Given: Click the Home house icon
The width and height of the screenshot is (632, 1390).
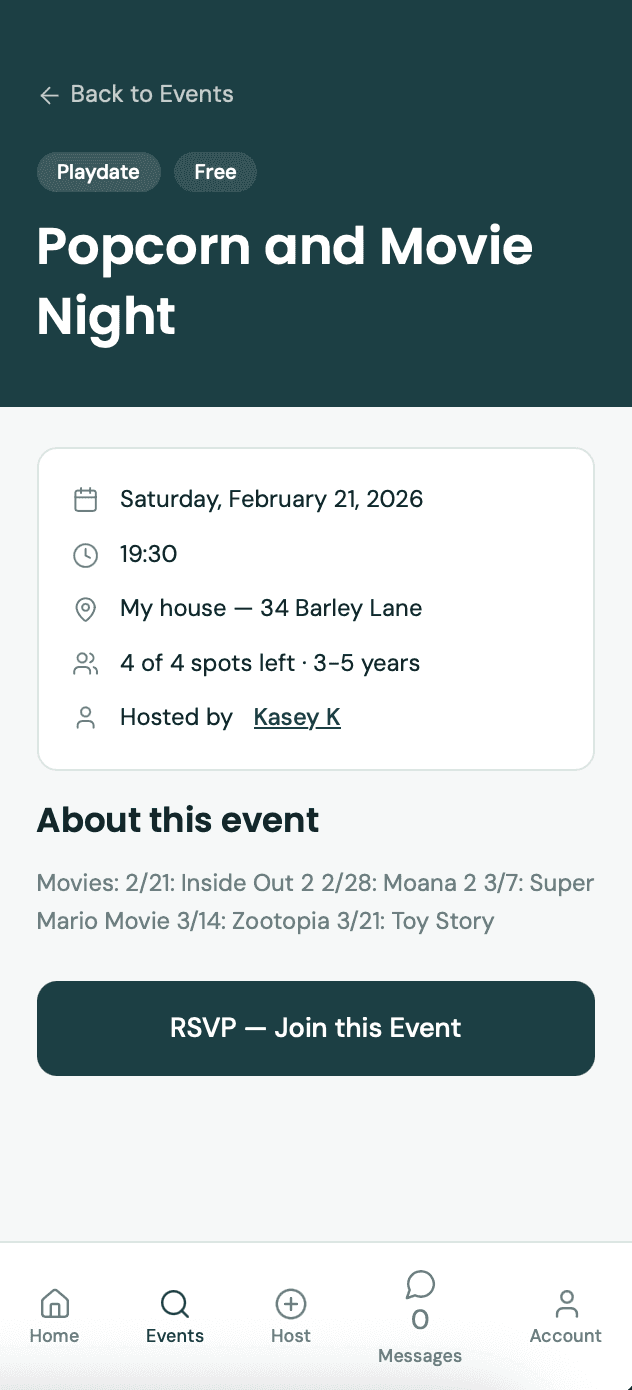Looking at the screenshot, I should click(54, 1303).
